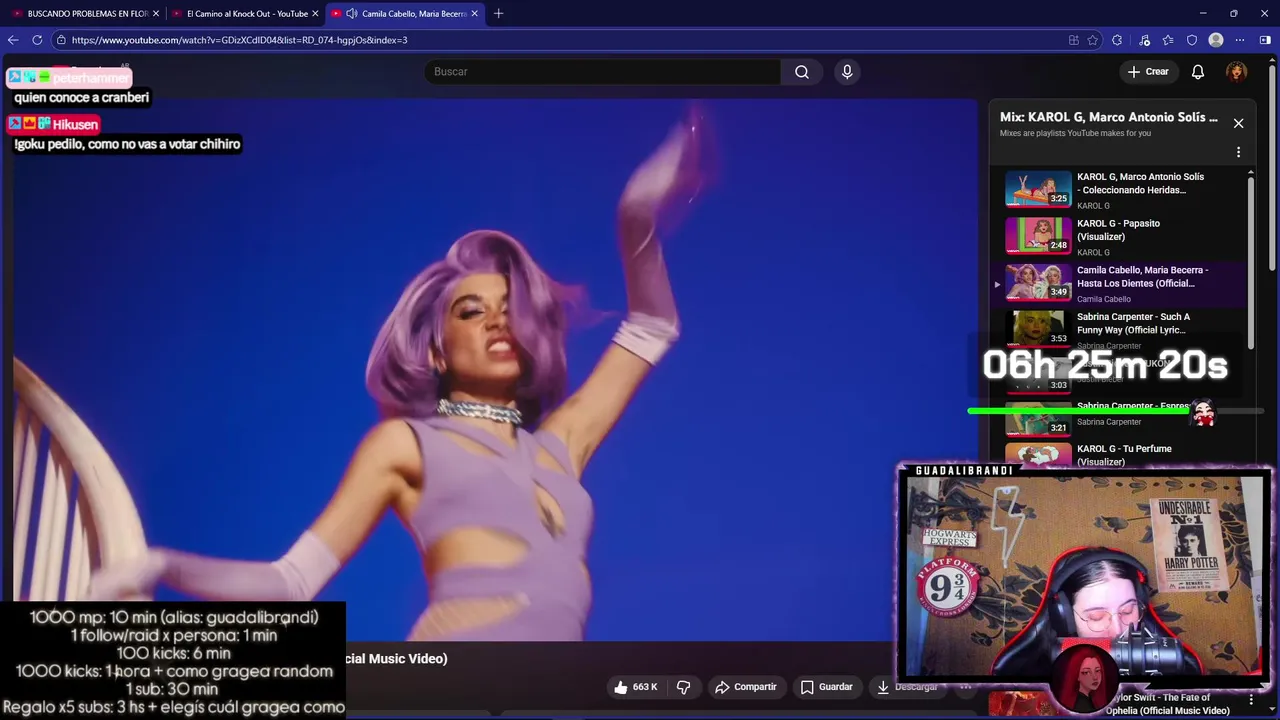Click the Guardar save button
The height and width of the screenshot is (720, 1280).
point(827,687)
